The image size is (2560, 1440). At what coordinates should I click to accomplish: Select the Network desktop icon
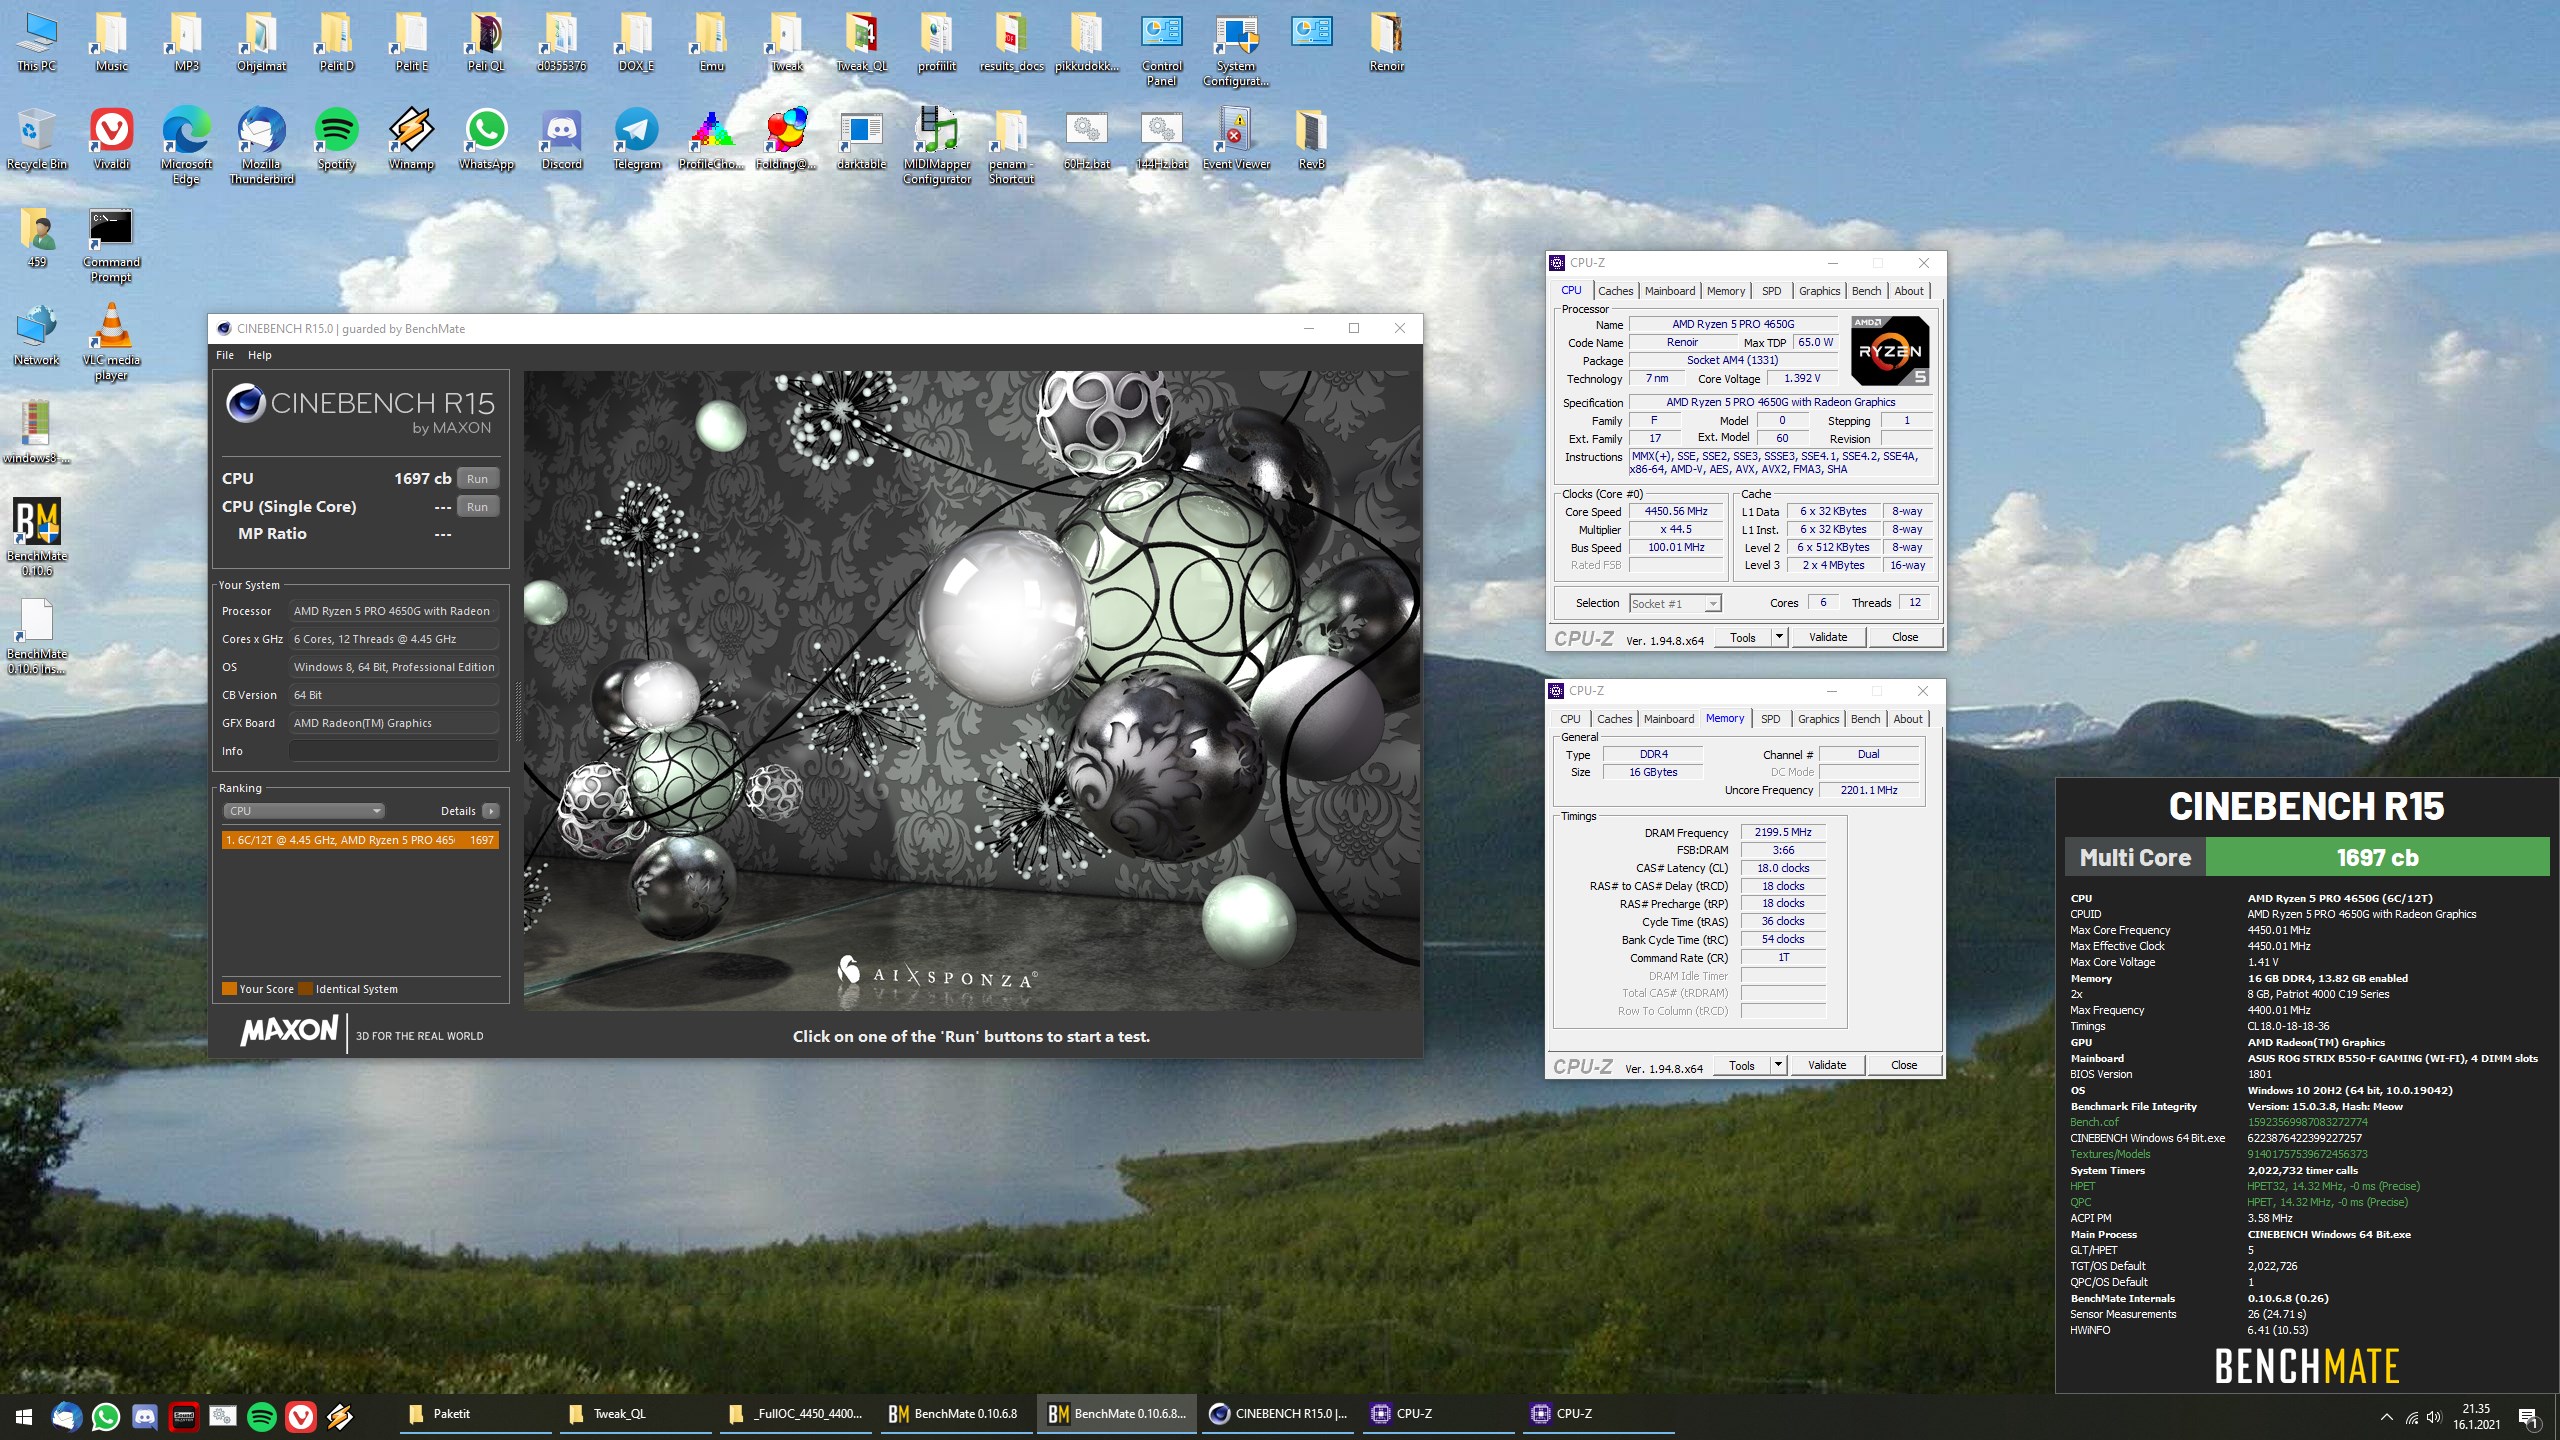[37, 335]
